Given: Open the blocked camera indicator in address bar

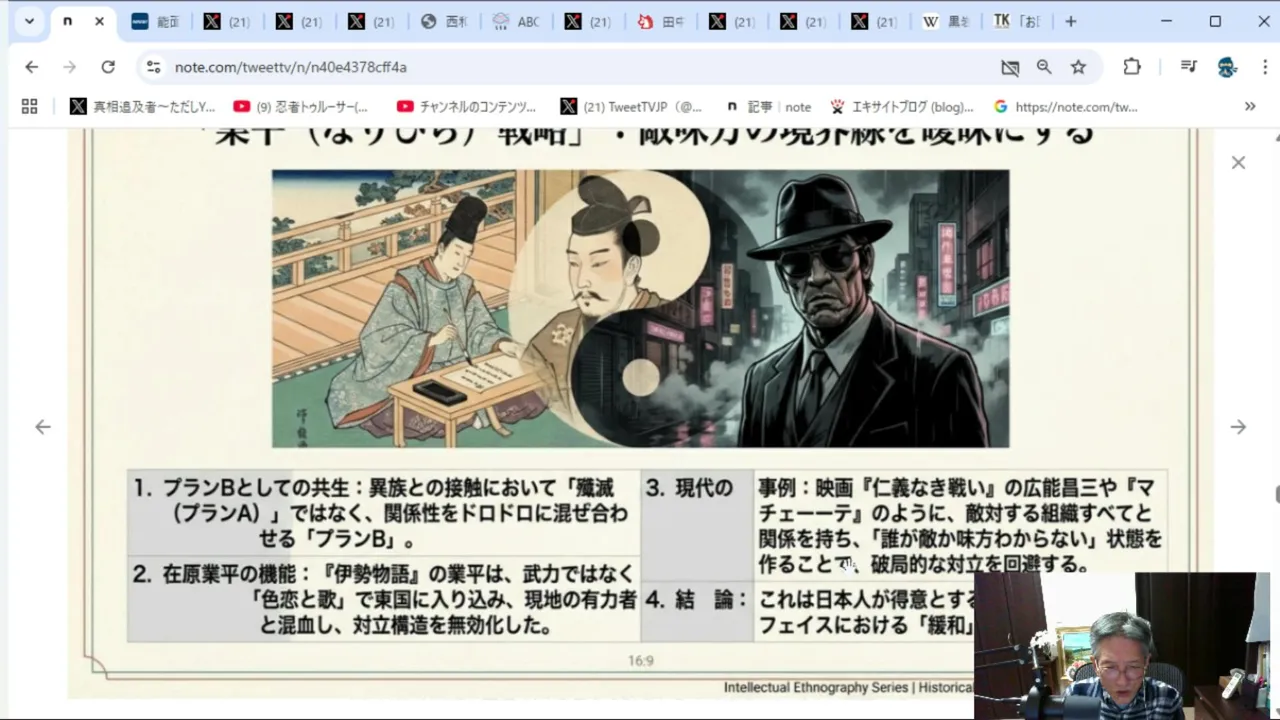Looking at the screenshot, I should click(x=1010, y=67).
